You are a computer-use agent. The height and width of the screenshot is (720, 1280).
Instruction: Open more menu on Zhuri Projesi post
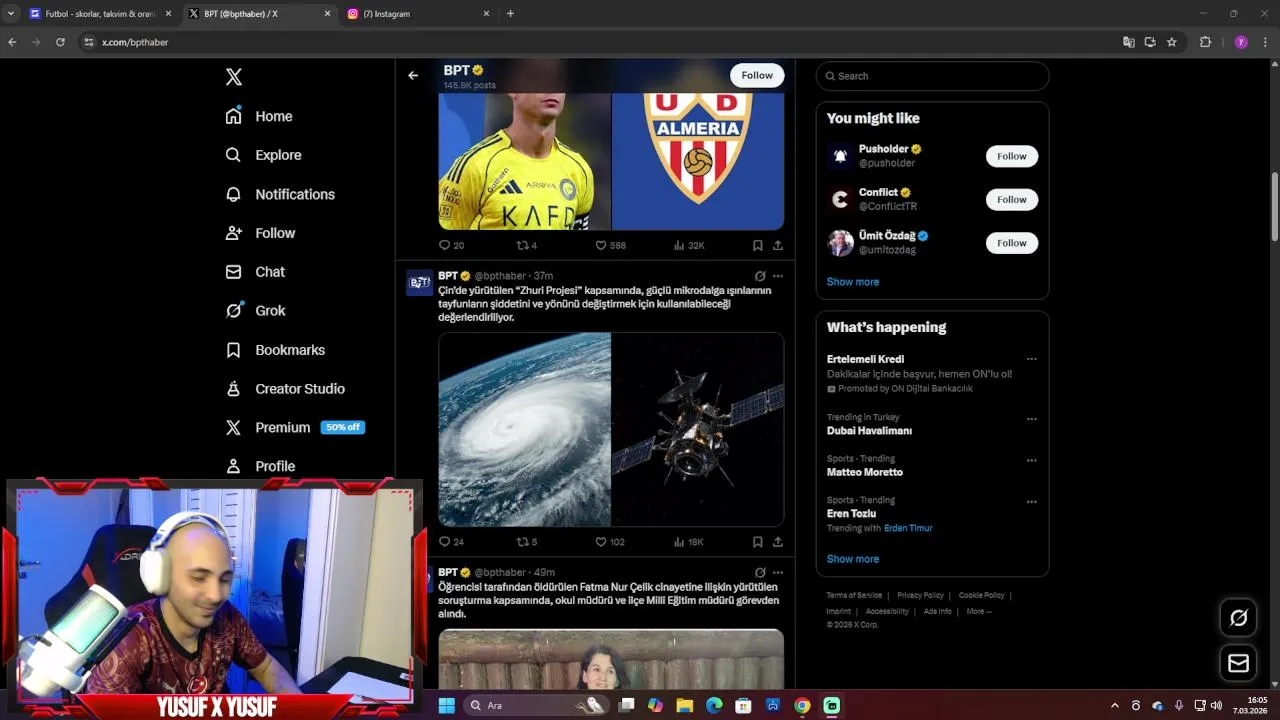pyautogui.click(x=777, y=276)
